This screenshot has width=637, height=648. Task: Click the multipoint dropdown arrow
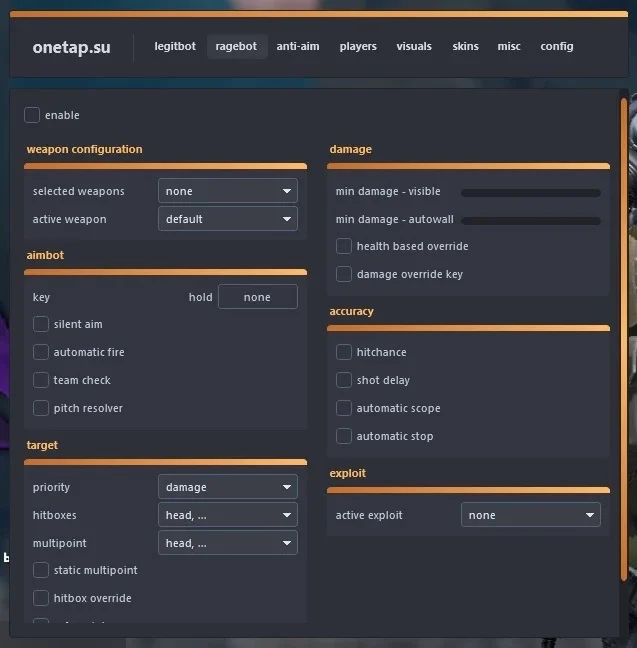[x=286, y=543]
